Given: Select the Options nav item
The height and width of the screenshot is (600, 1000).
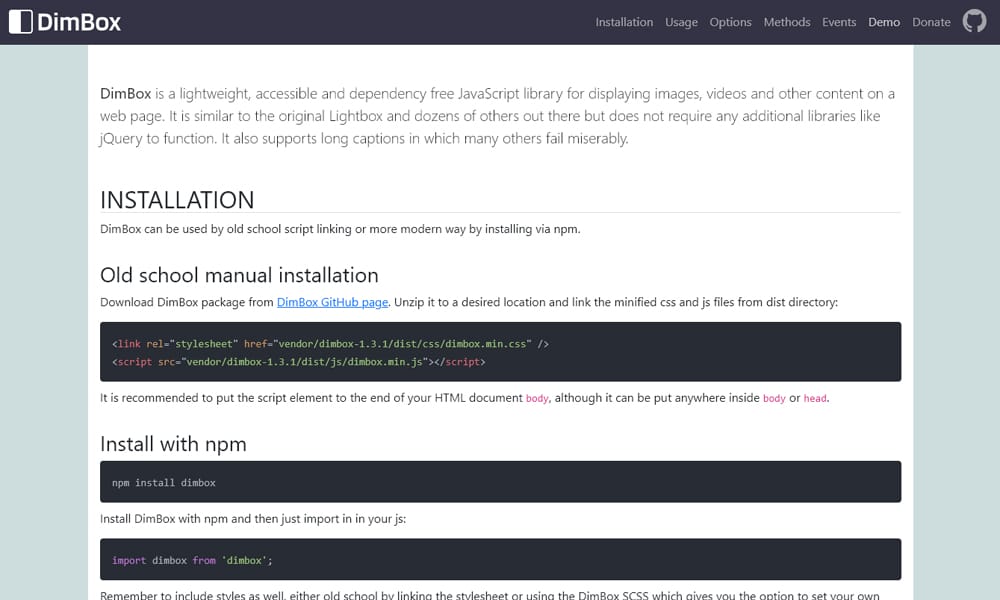Looking at the screenshot, I should (x=730, y=22).
